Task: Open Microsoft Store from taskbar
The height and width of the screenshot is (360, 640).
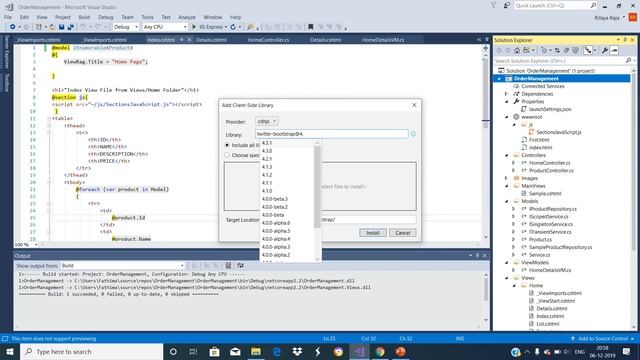Action: (x=214, y=351)
